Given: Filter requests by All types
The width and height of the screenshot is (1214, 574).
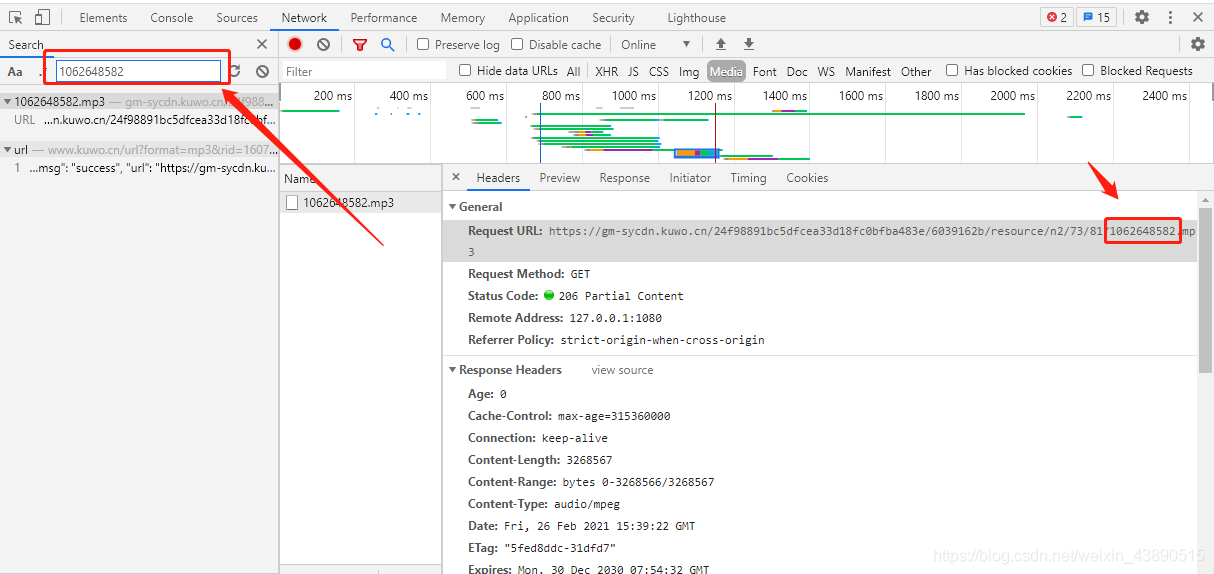Looking at the screenshot, I should 573,71.
